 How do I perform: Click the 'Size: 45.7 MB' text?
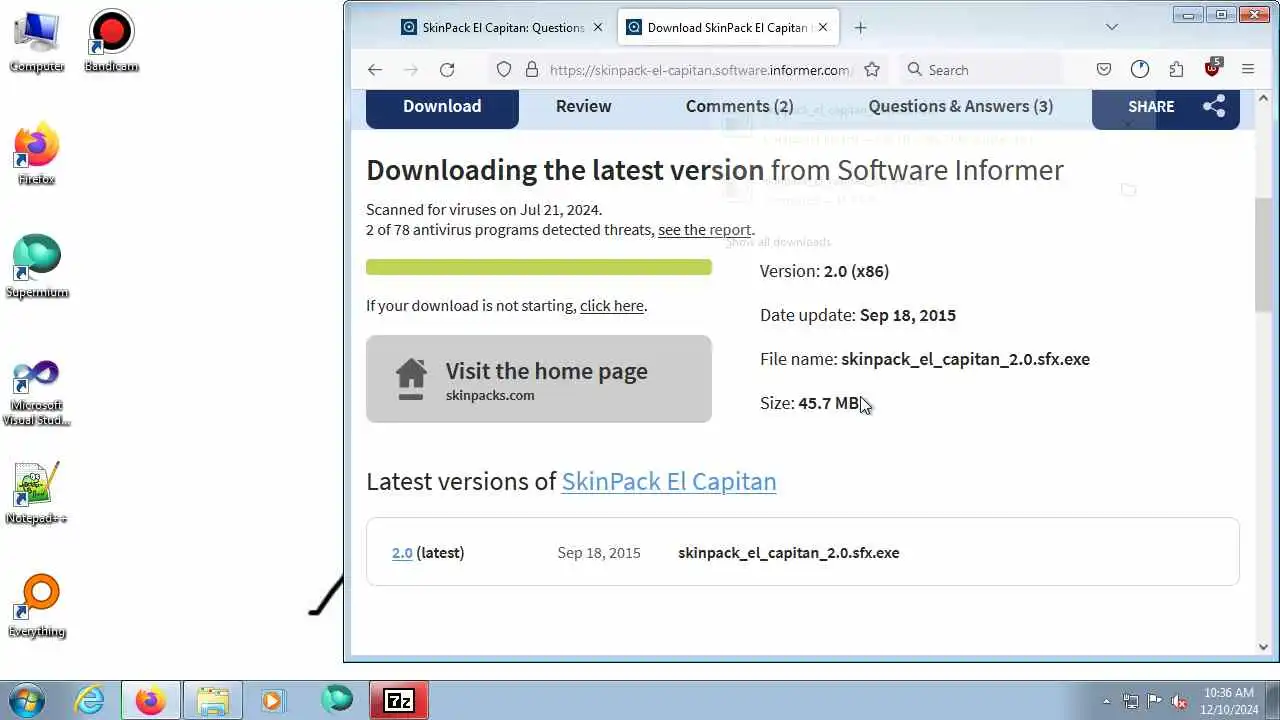coord(810,403)
